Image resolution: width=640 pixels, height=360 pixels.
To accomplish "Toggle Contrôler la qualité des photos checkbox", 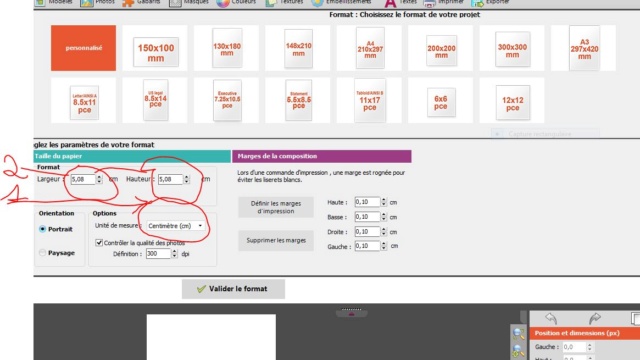I will pyautogui.click(x=99, y=242).
